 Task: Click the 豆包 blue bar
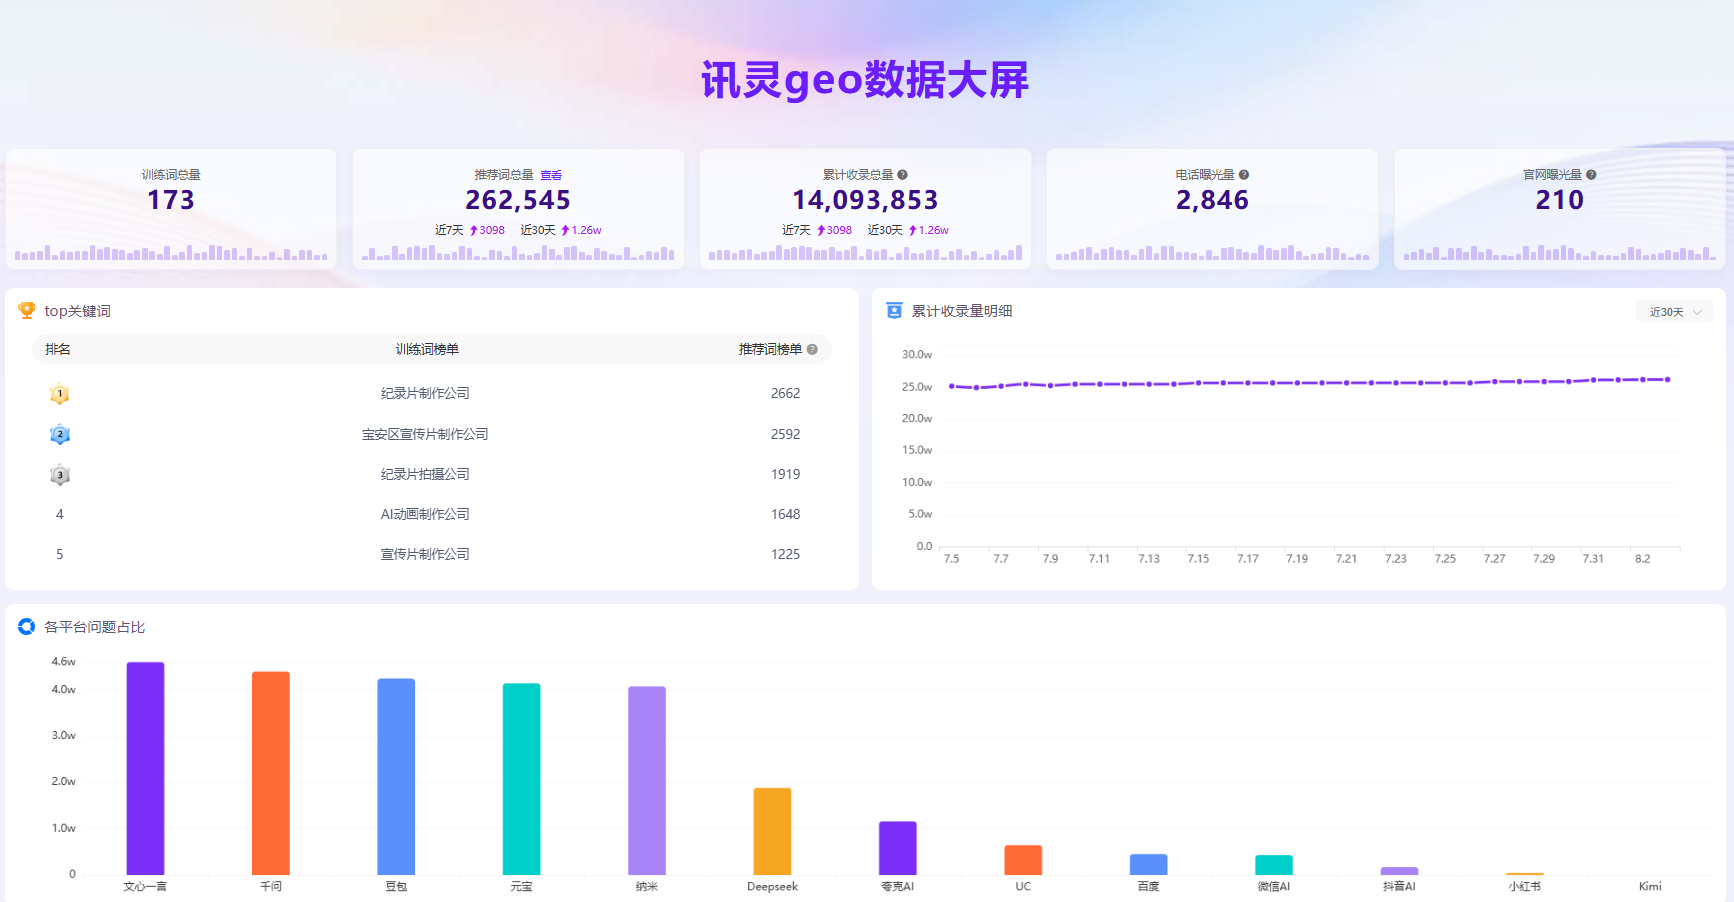click(396, 777)
